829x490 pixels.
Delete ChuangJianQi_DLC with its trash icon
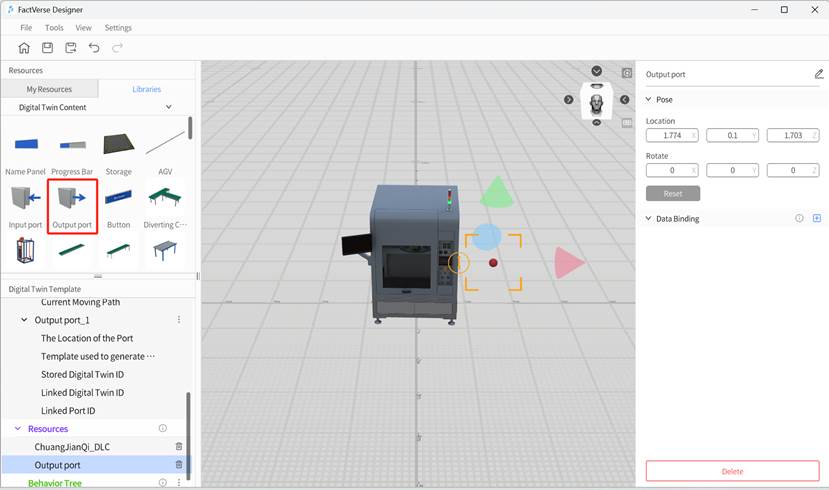coord(179,447)
